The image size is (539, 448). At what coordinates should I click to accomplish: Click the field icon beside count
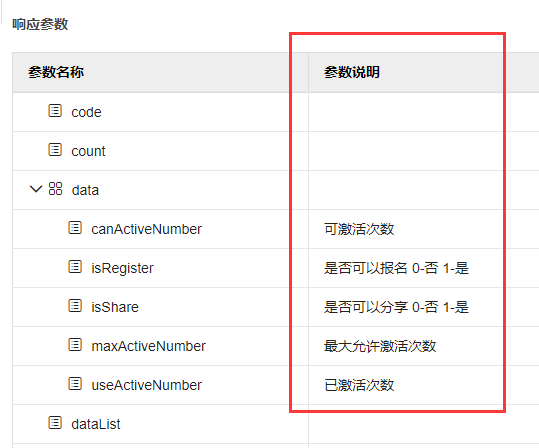55,150
